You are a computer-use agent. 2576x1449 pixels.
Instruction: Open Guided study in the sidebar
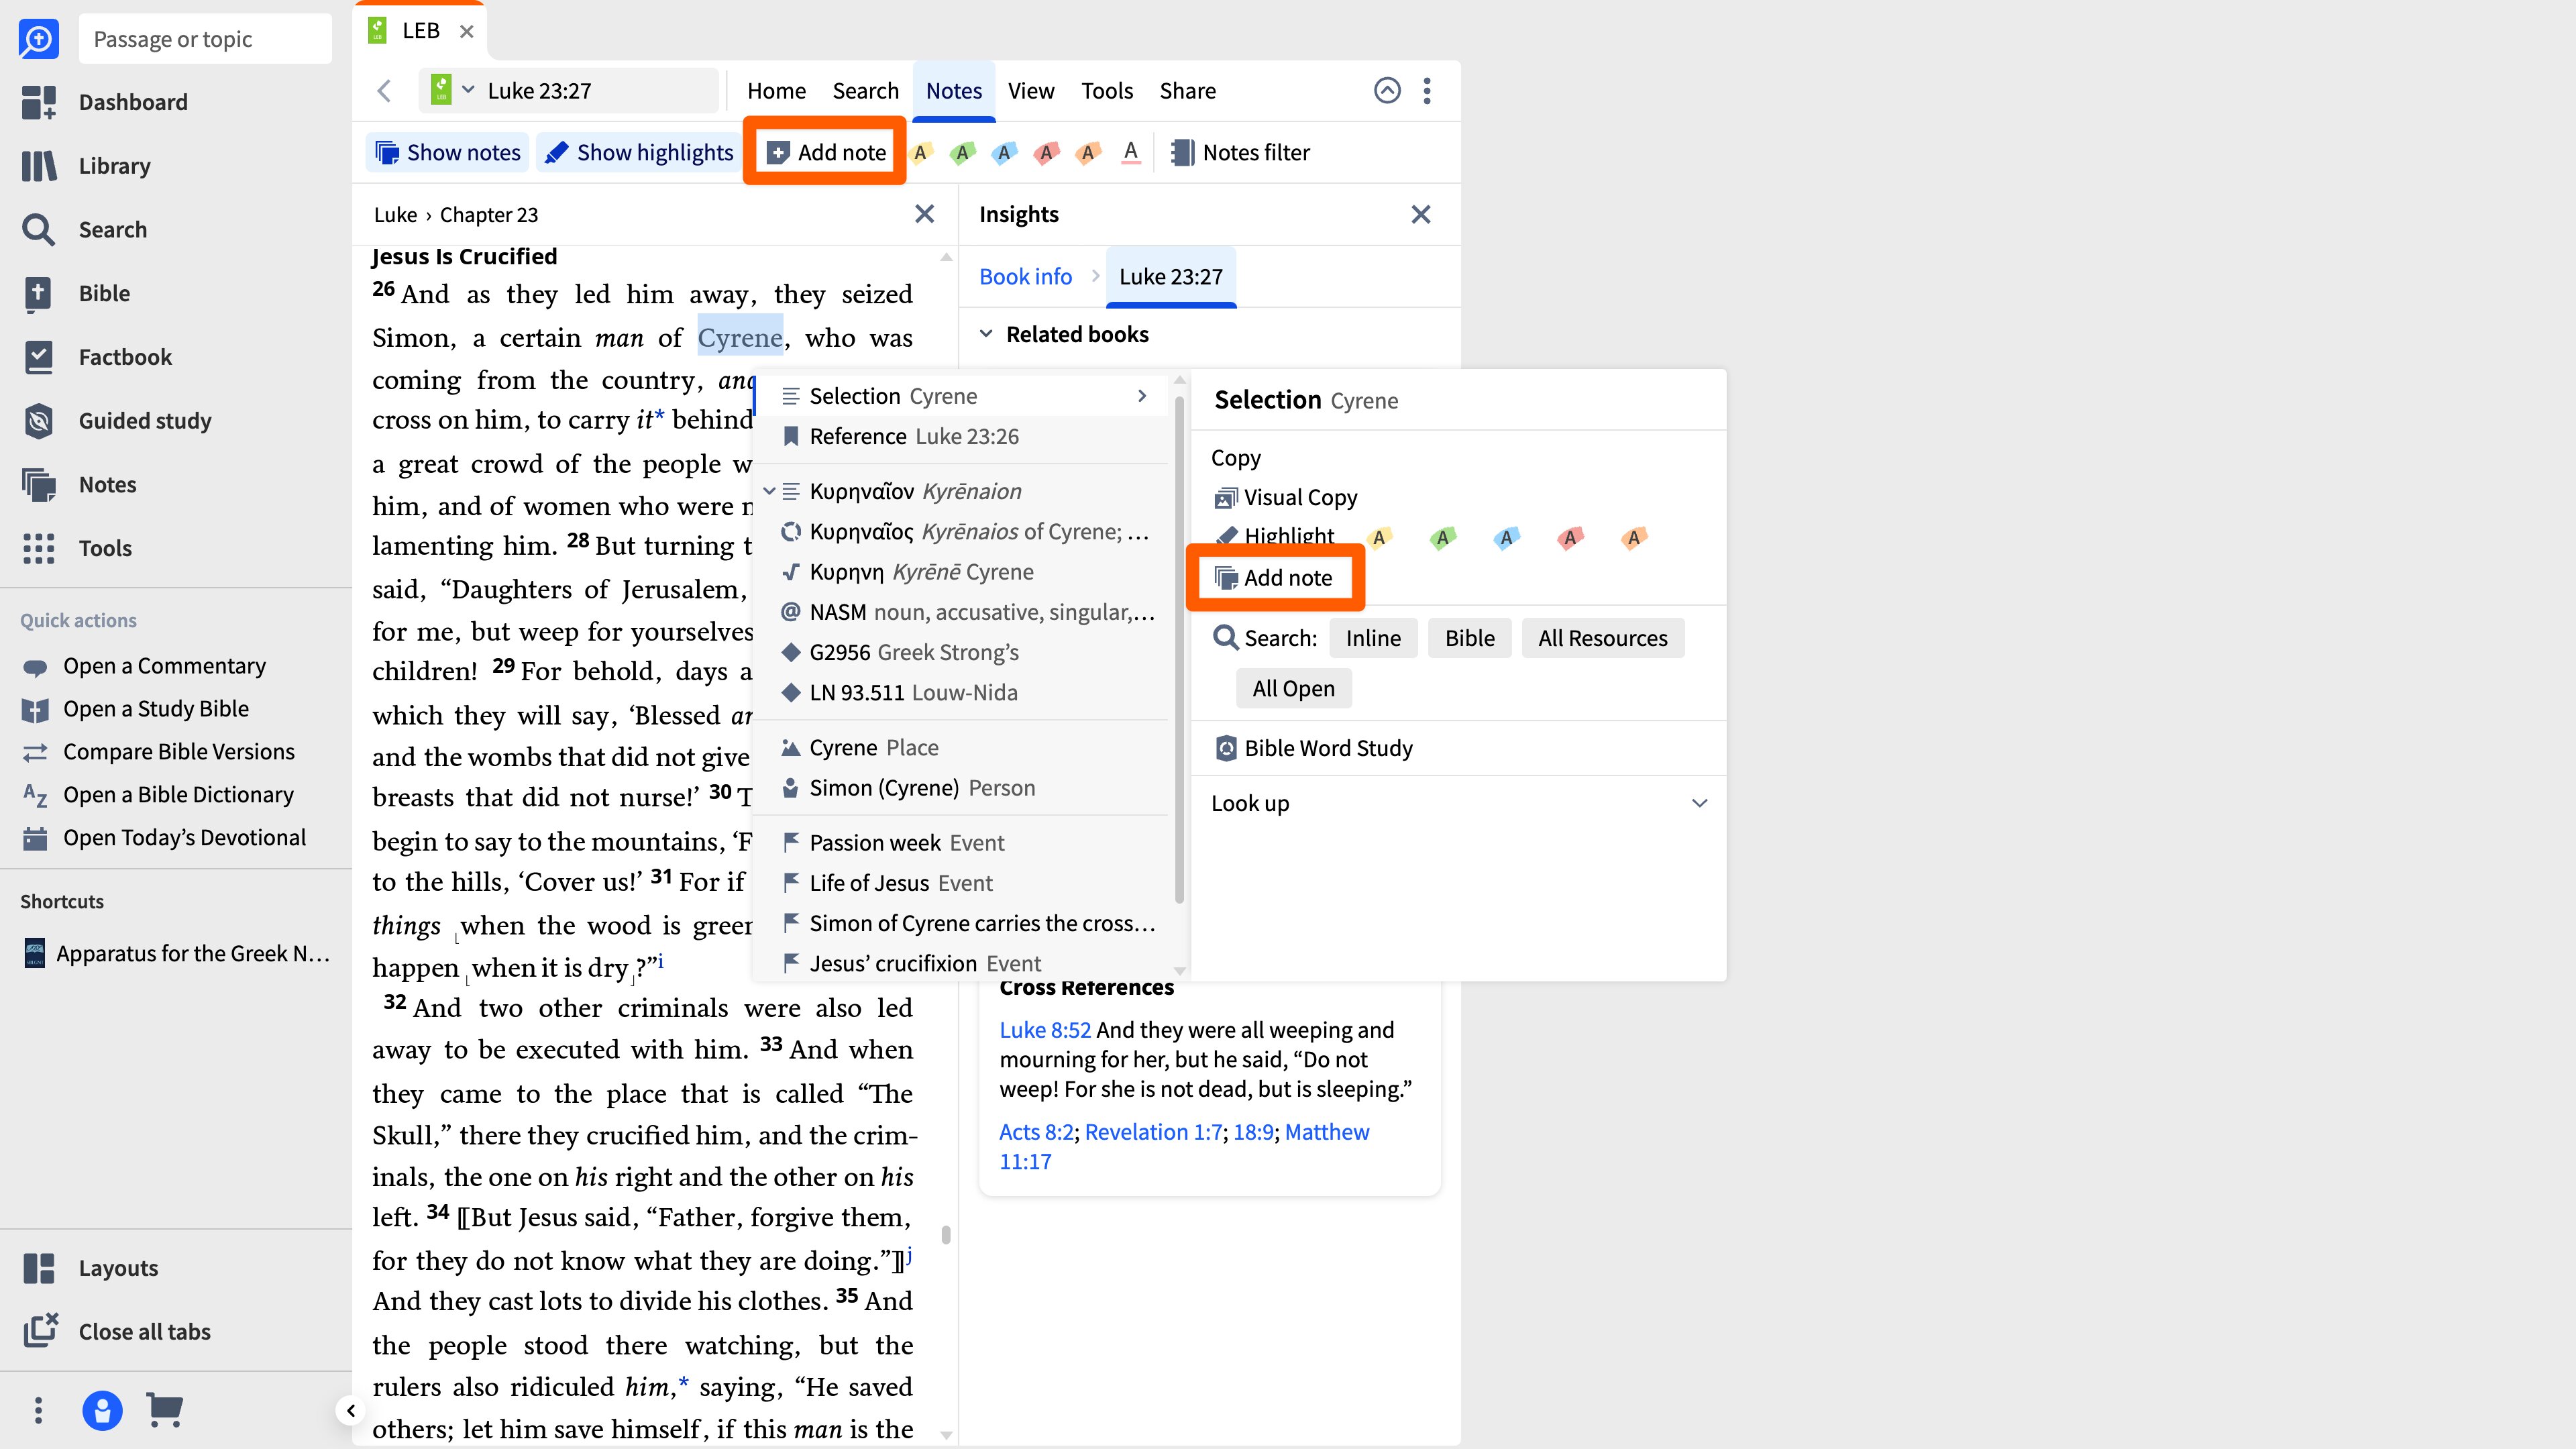tap(117, 421)
